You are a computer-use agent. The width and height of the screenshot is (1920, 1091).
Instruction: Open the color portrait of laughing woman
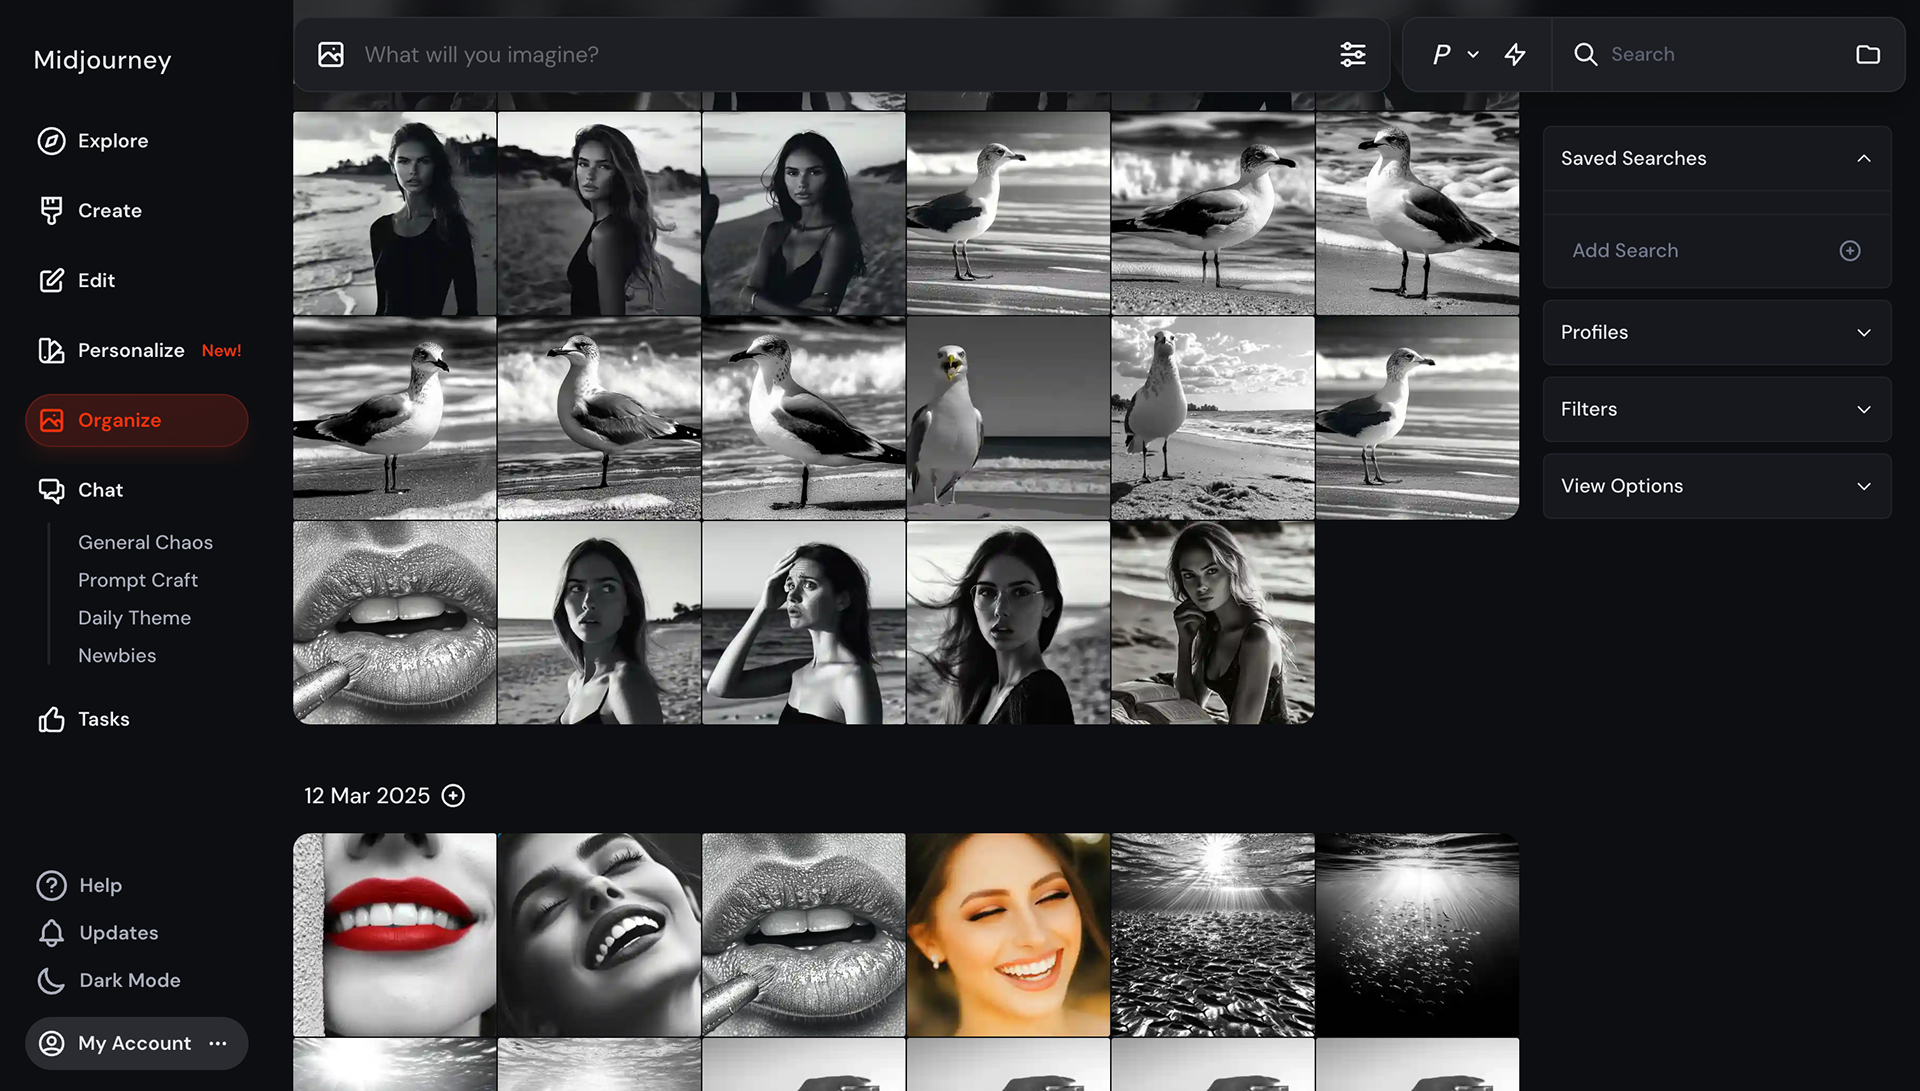click(x=1008, y=935)
